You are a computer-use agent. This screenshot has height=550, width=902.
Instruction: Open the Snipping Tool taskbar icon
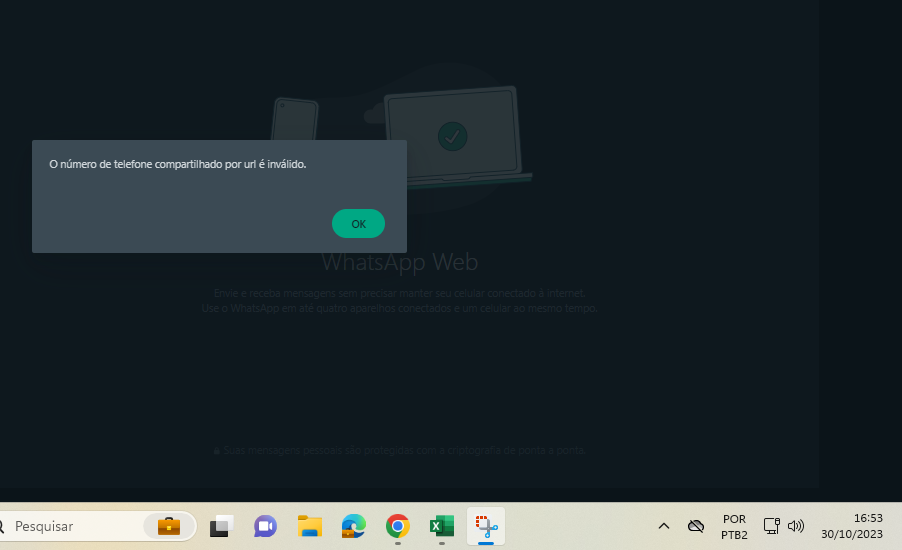486,526
